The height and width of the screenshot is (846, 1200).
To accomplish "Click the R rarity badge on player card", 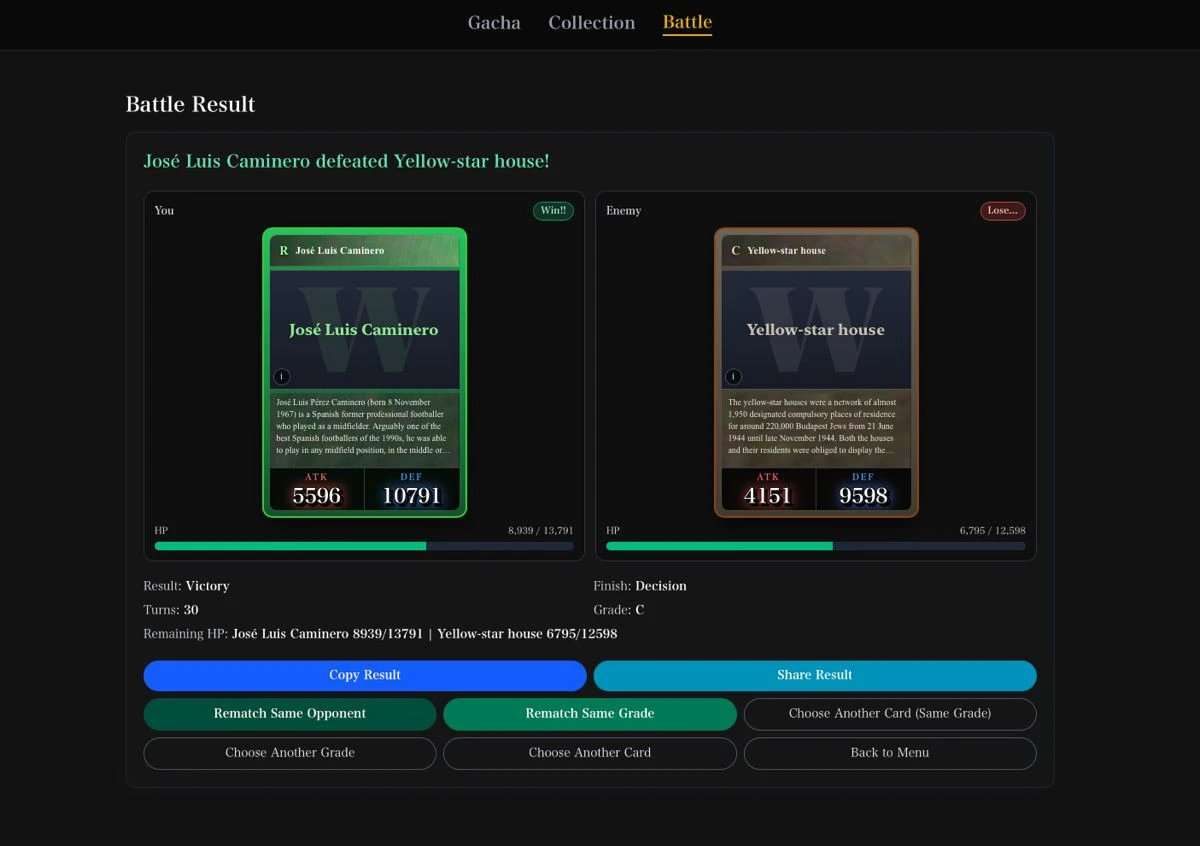I will point(283,251).
